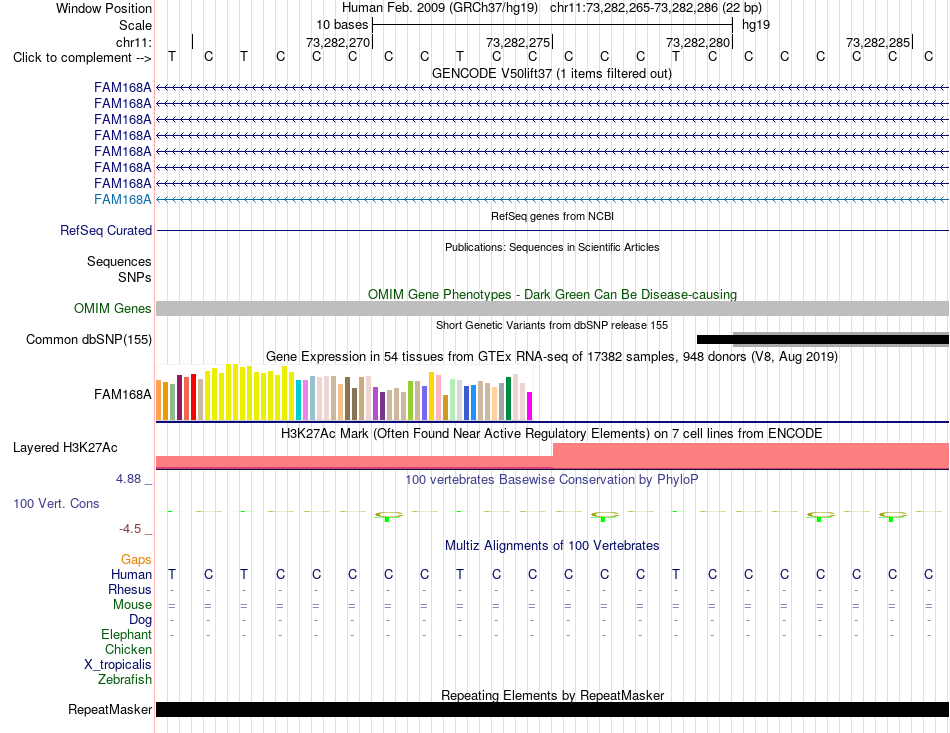
Task: Click the 73,282,285 ruler position
Action: point(878,42)
